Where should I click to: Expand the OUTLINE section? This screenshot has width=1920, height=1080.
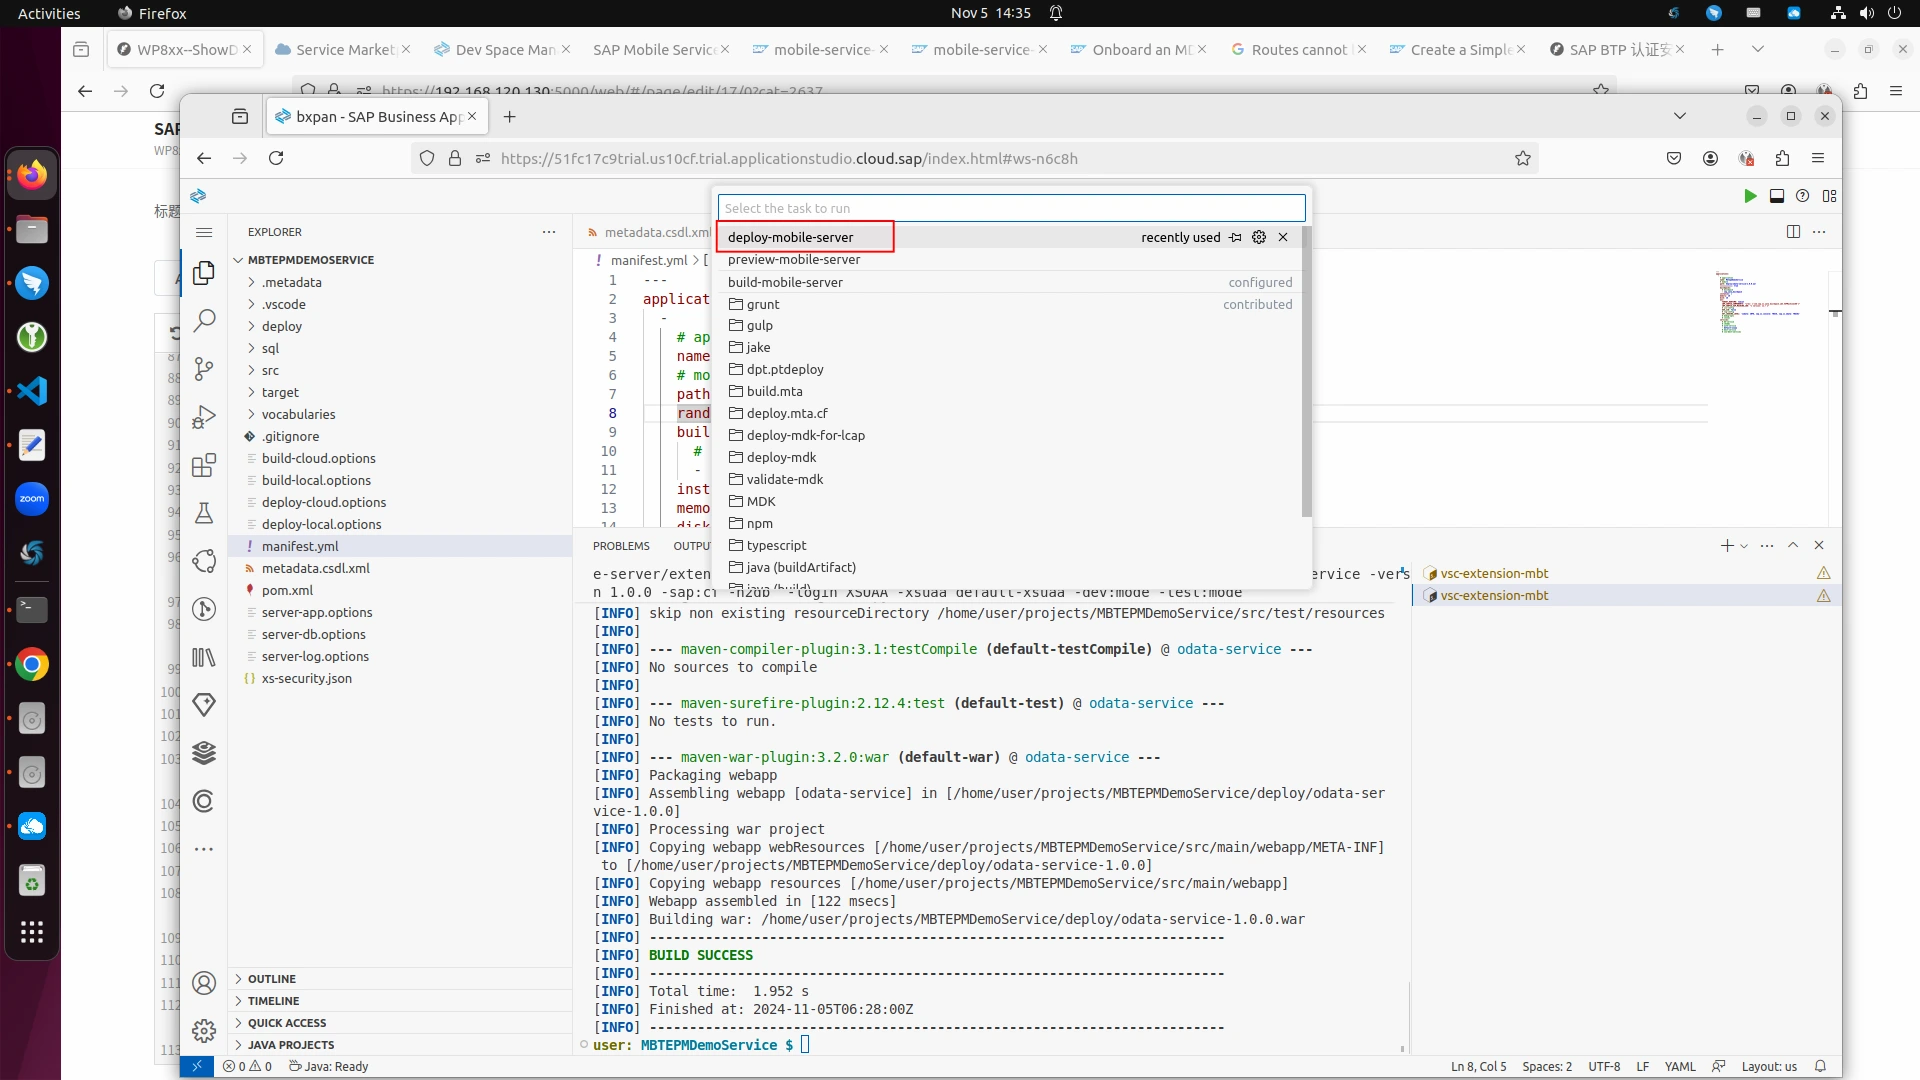(x=400, y=979)
